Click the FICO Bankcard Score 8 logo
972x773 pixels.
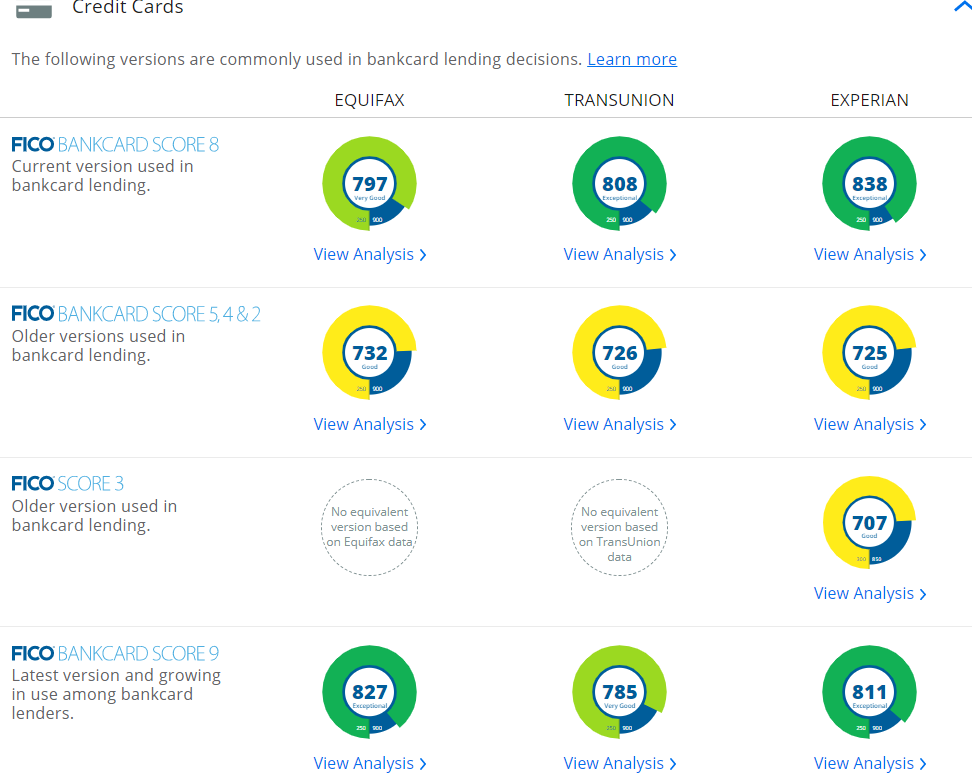click(x=114, y=144)
